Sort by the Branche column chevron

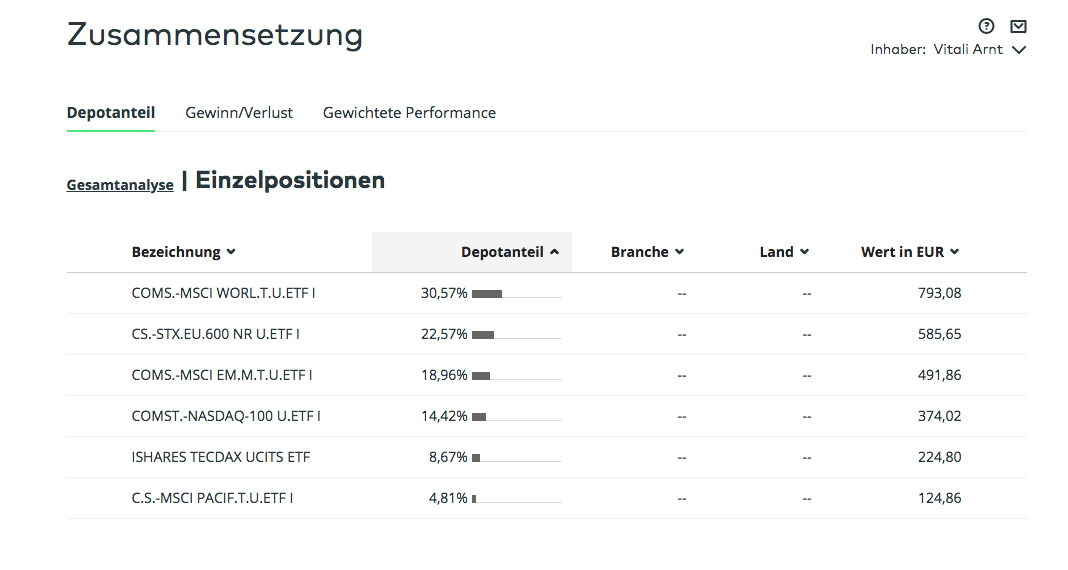click(679, 252)
